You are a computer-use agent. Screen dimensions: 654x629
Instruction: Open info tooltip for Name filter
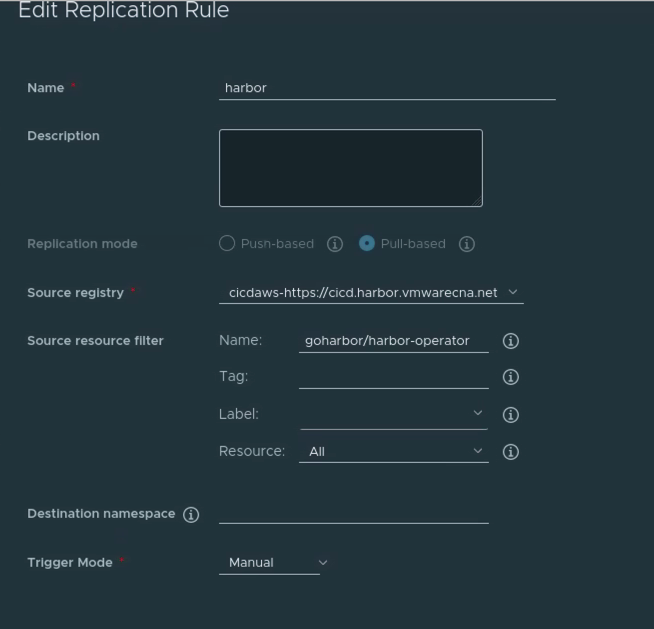point(511,341)
